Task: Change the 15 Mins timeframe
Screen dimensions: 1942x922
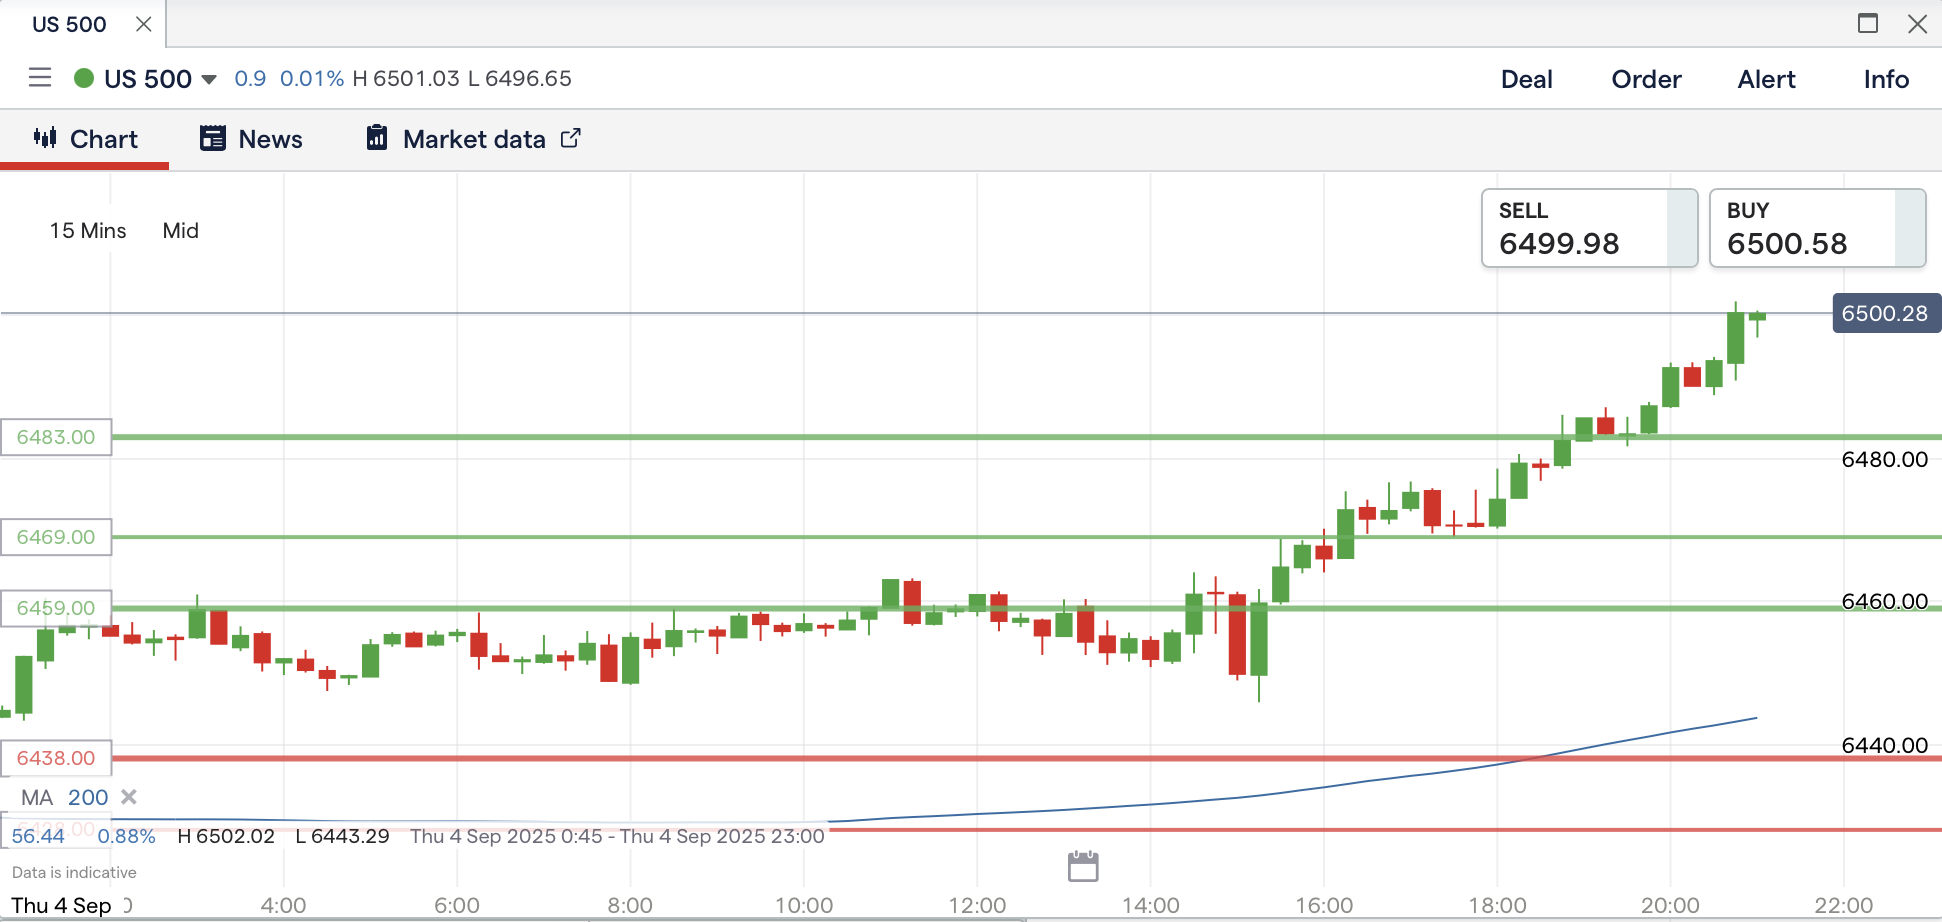Action: 88,231
